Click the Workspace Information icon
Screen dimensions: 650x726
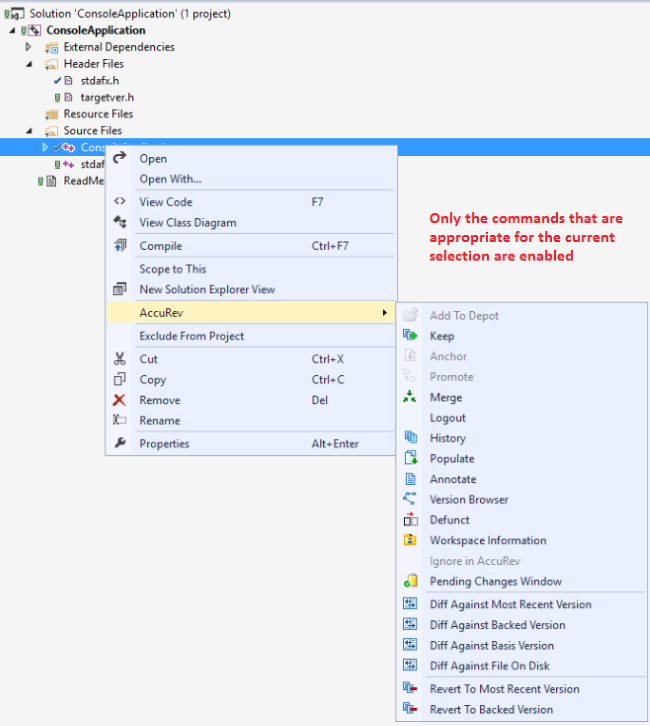click(x=410, y=540)
